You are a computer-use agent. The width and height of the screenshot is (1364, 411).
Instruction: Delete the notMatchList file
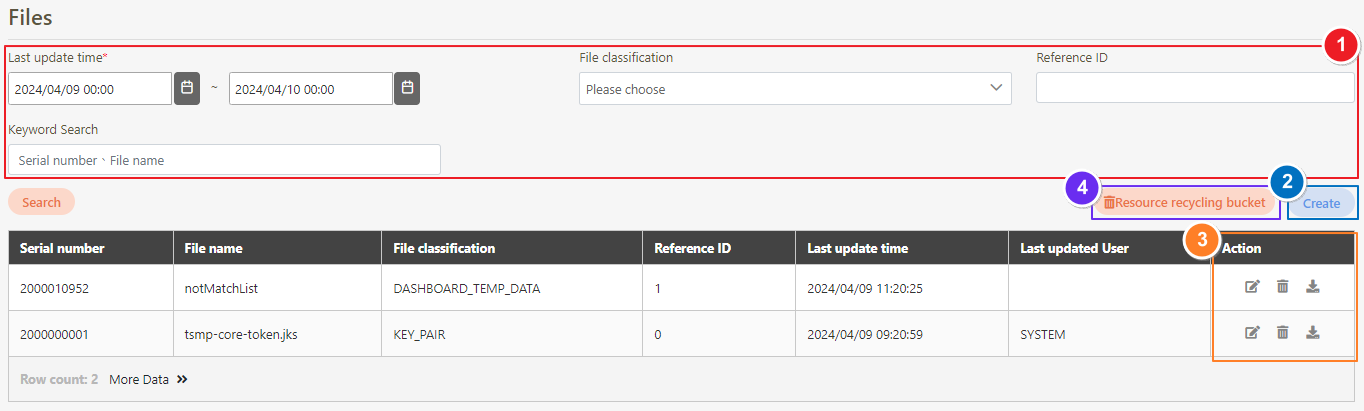(x=1282, y=287)
